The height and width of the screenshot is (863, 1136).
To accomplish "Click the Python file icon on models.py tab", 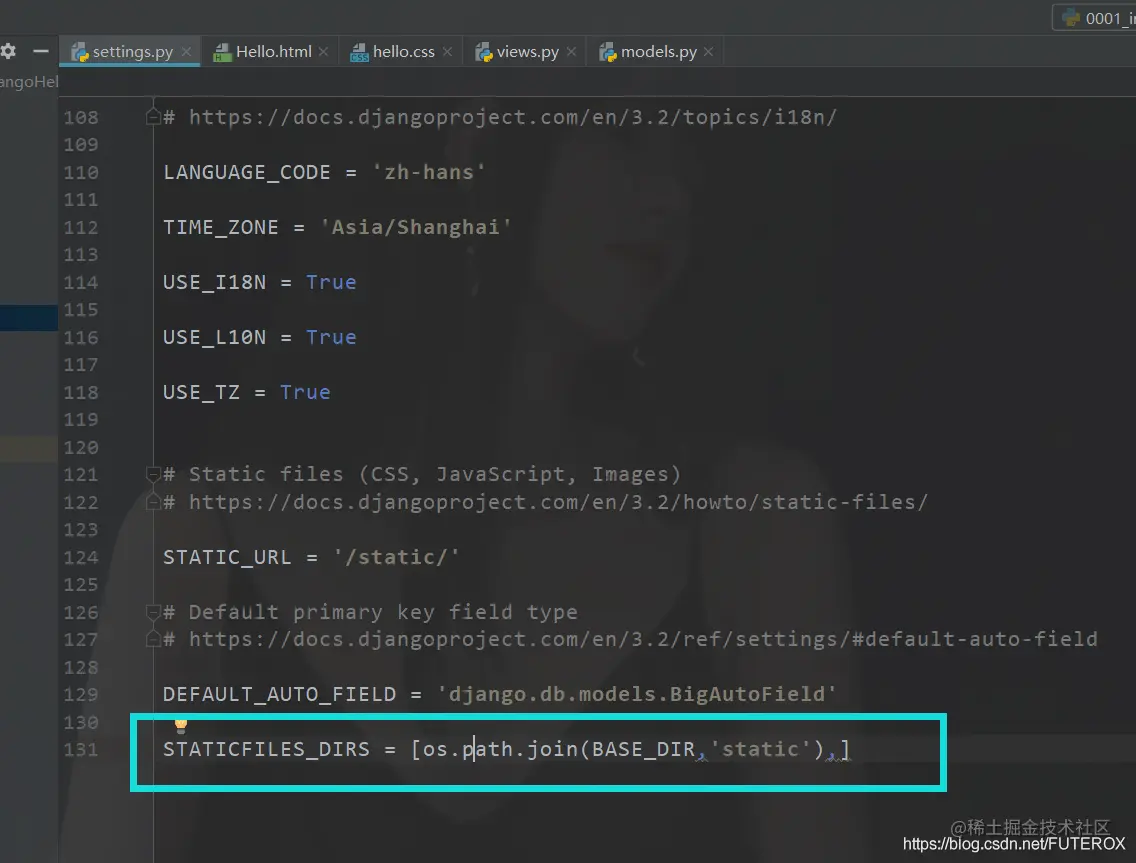I will (x=608, y=52).
